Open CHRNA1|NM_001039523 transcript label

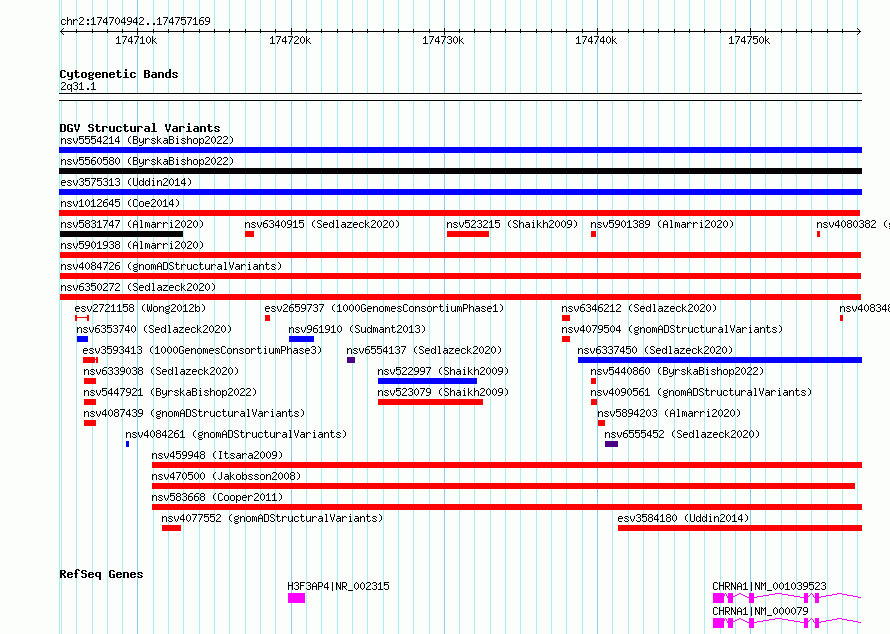pyautogui.click(x=769, y=586)
